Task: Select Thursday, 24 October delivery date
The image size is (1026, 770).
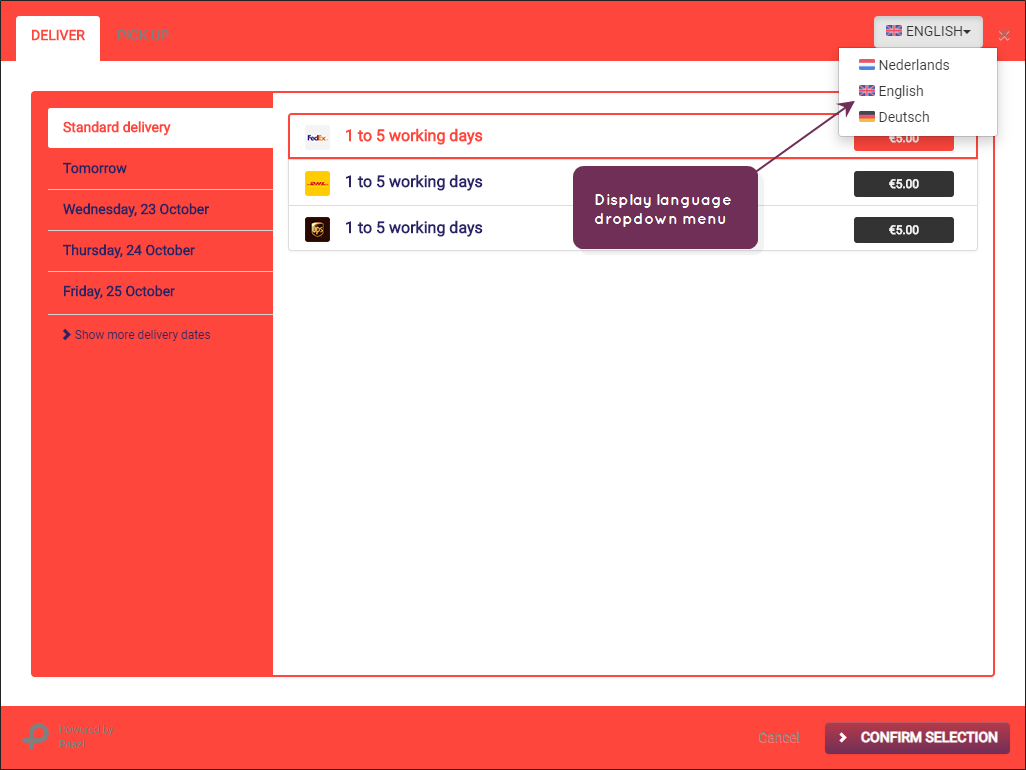Action: (160, 251)
